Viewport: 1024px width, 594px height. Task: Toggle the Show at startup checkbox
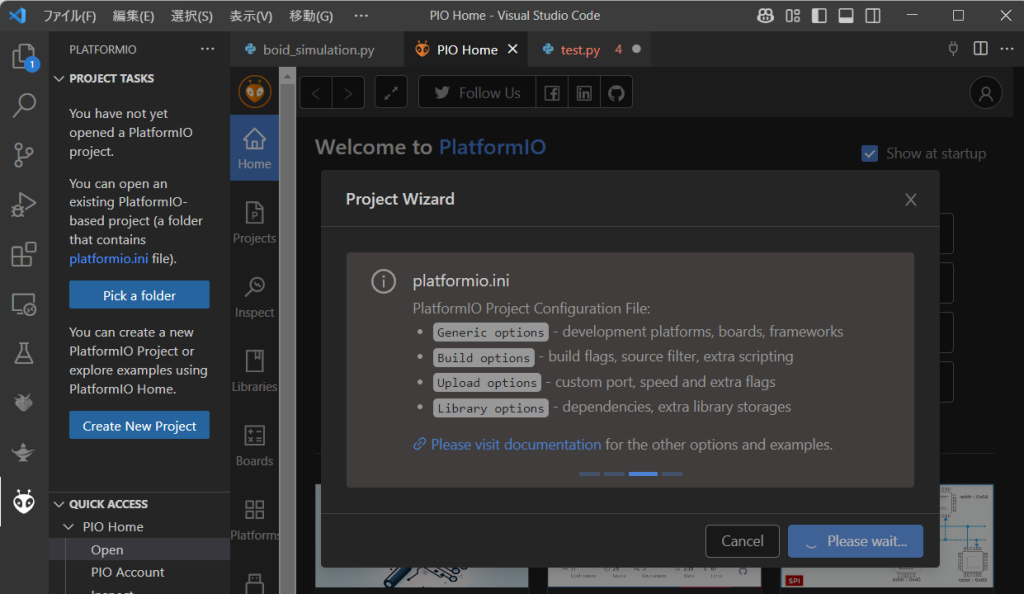tap(870, 154)
